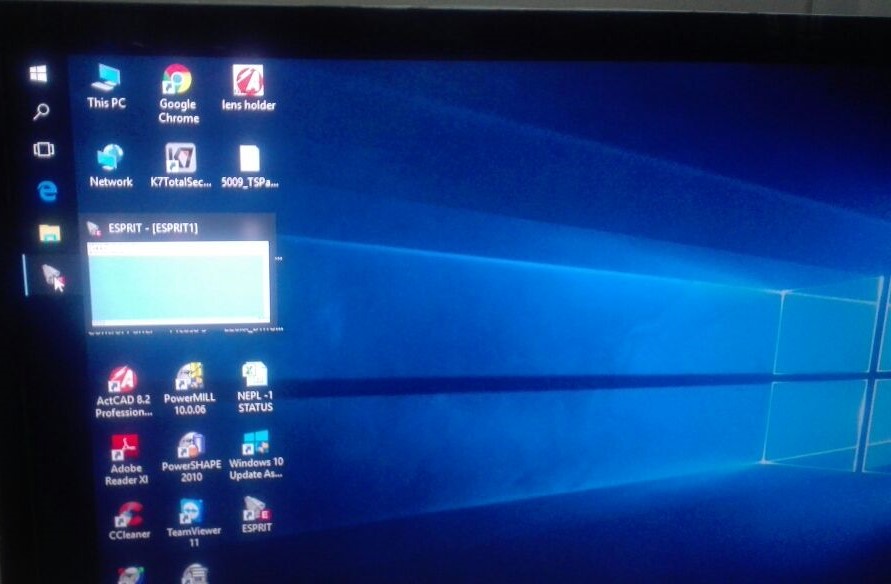Viewport: 891px width, 584px height.
Task: Select the Adobe Reader XI shortcut
Action: [124, 447]
